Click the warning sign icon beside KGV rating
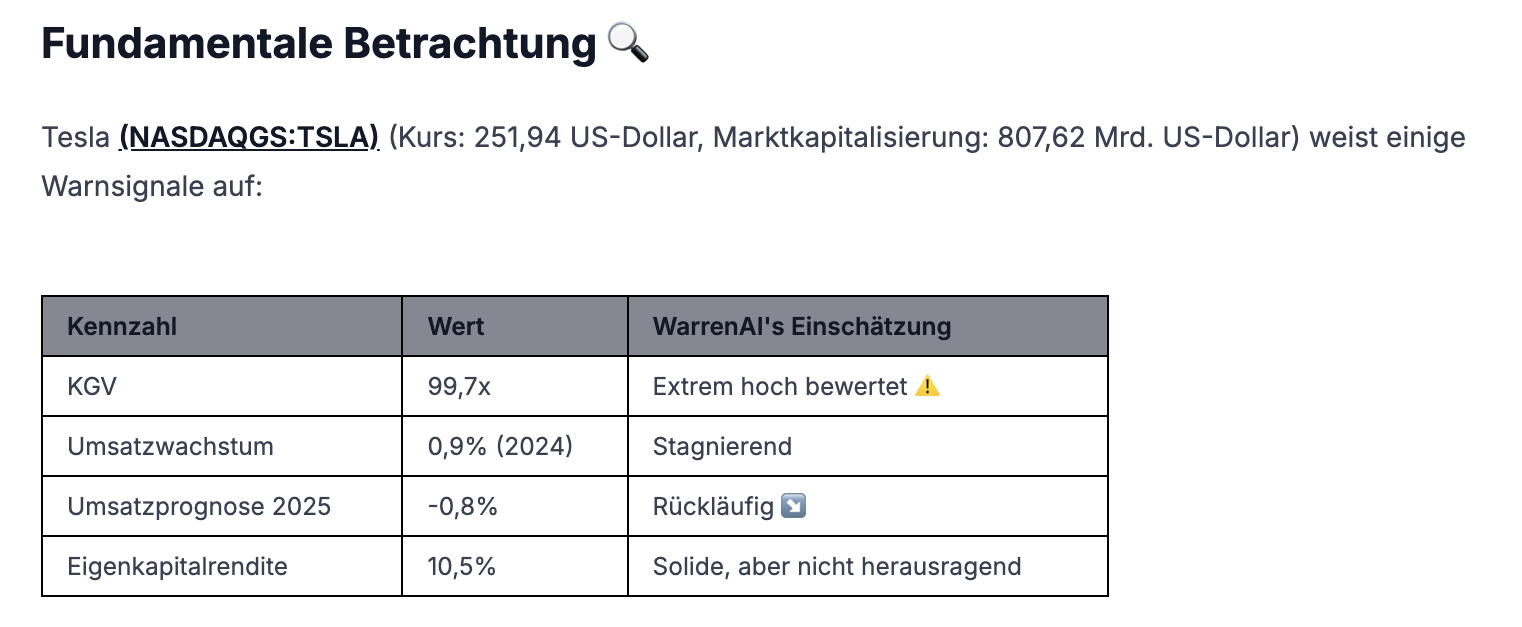Image resolution: width=1522 pixels, height=627 pixels. [x=927, y=386]
